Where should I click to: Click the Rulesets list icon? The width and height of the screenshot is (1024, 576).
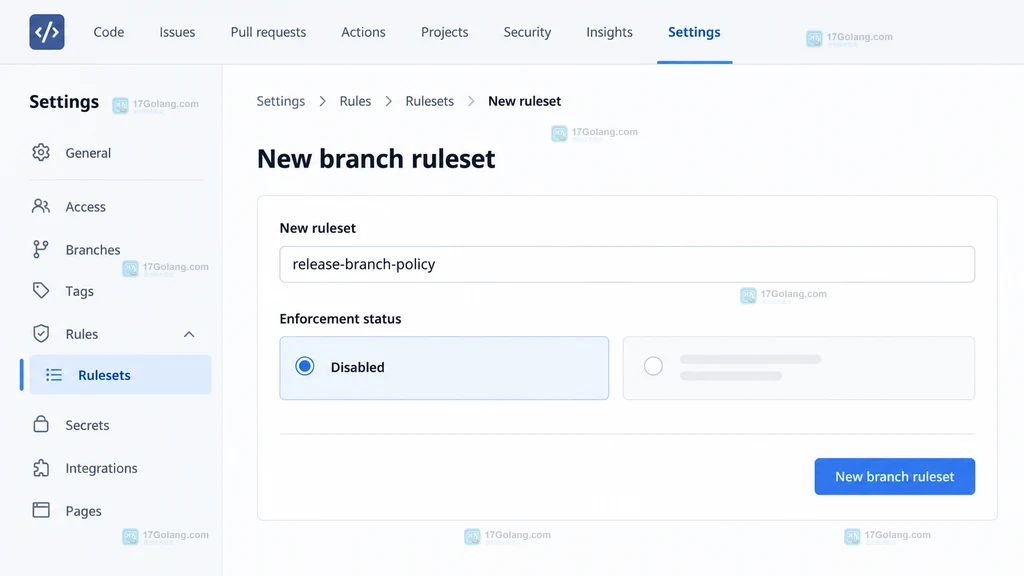coord(54,375)
